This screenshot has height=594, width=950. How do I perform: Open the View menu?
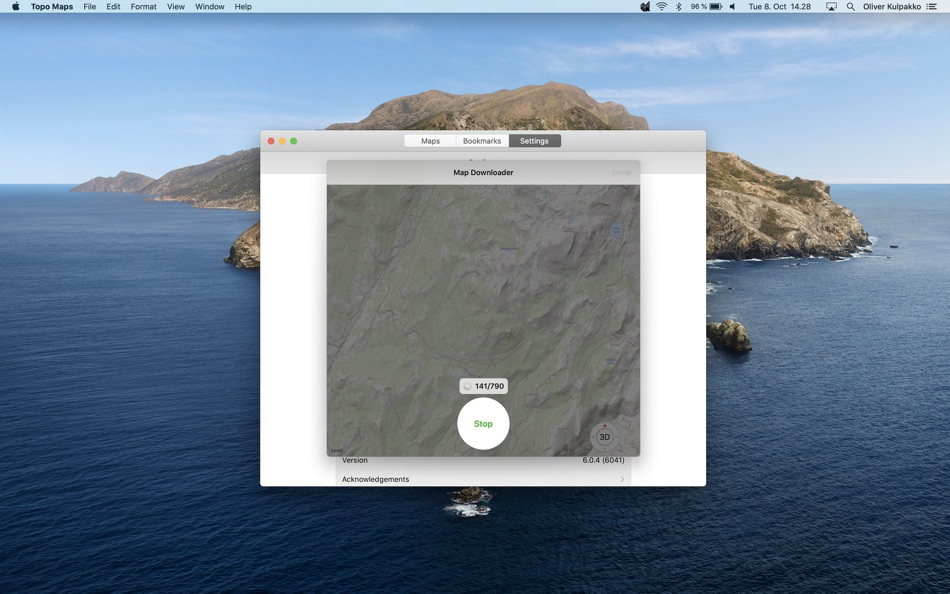click(x=176, y=7)
